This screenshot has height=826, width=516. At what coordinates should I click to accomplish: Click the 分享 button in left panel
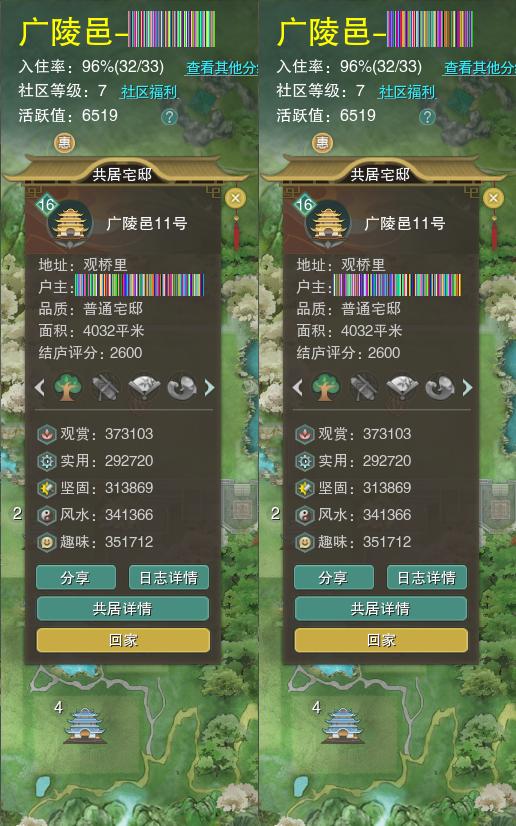point(76,577)
